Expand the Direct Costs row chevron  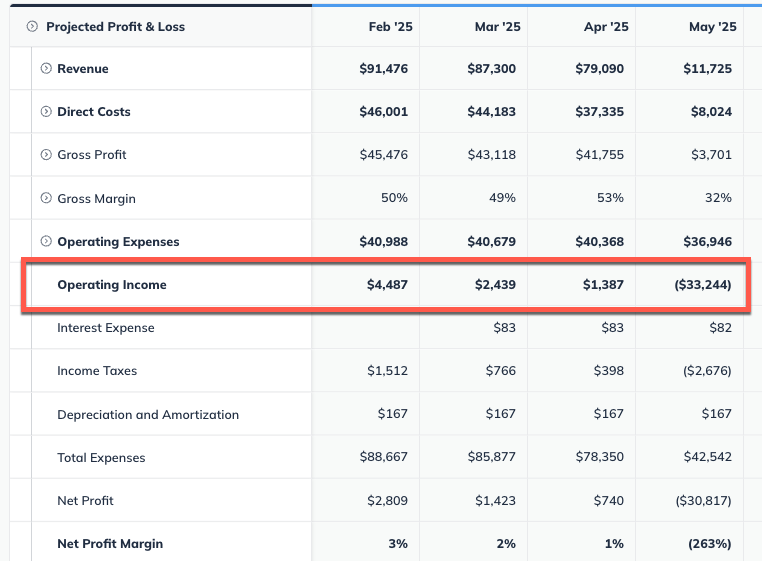46,112
